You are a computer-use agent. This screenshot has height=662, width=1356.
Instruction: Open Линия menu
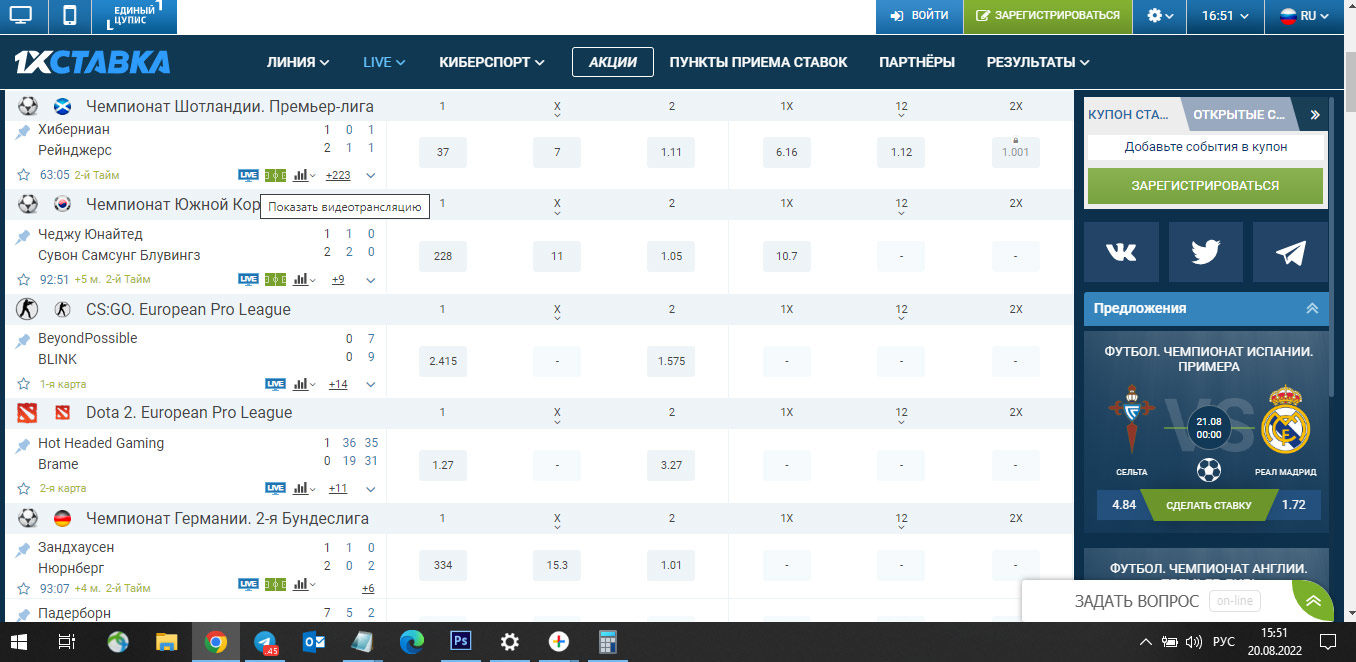[x=298, y=62]
